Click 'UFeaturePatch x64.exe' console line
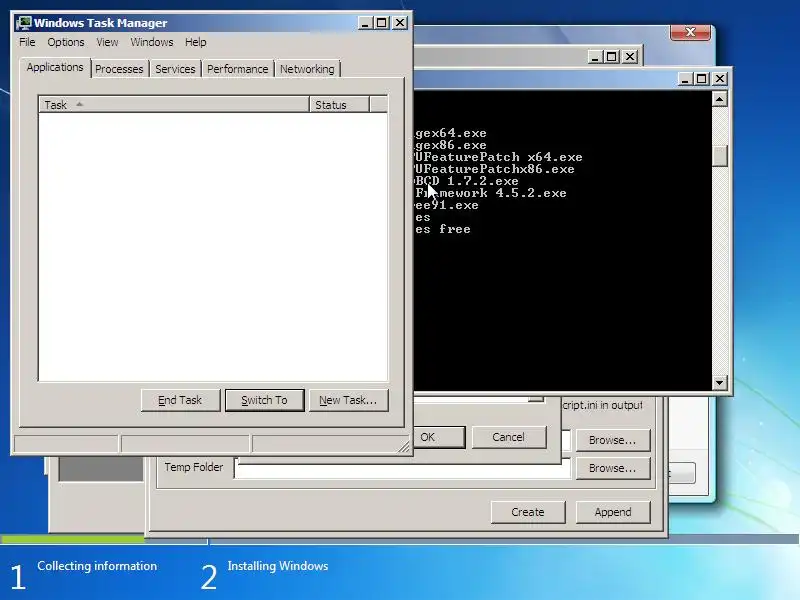Image resolution: width=800 pixels, height=600 pixels. point(498,157)
